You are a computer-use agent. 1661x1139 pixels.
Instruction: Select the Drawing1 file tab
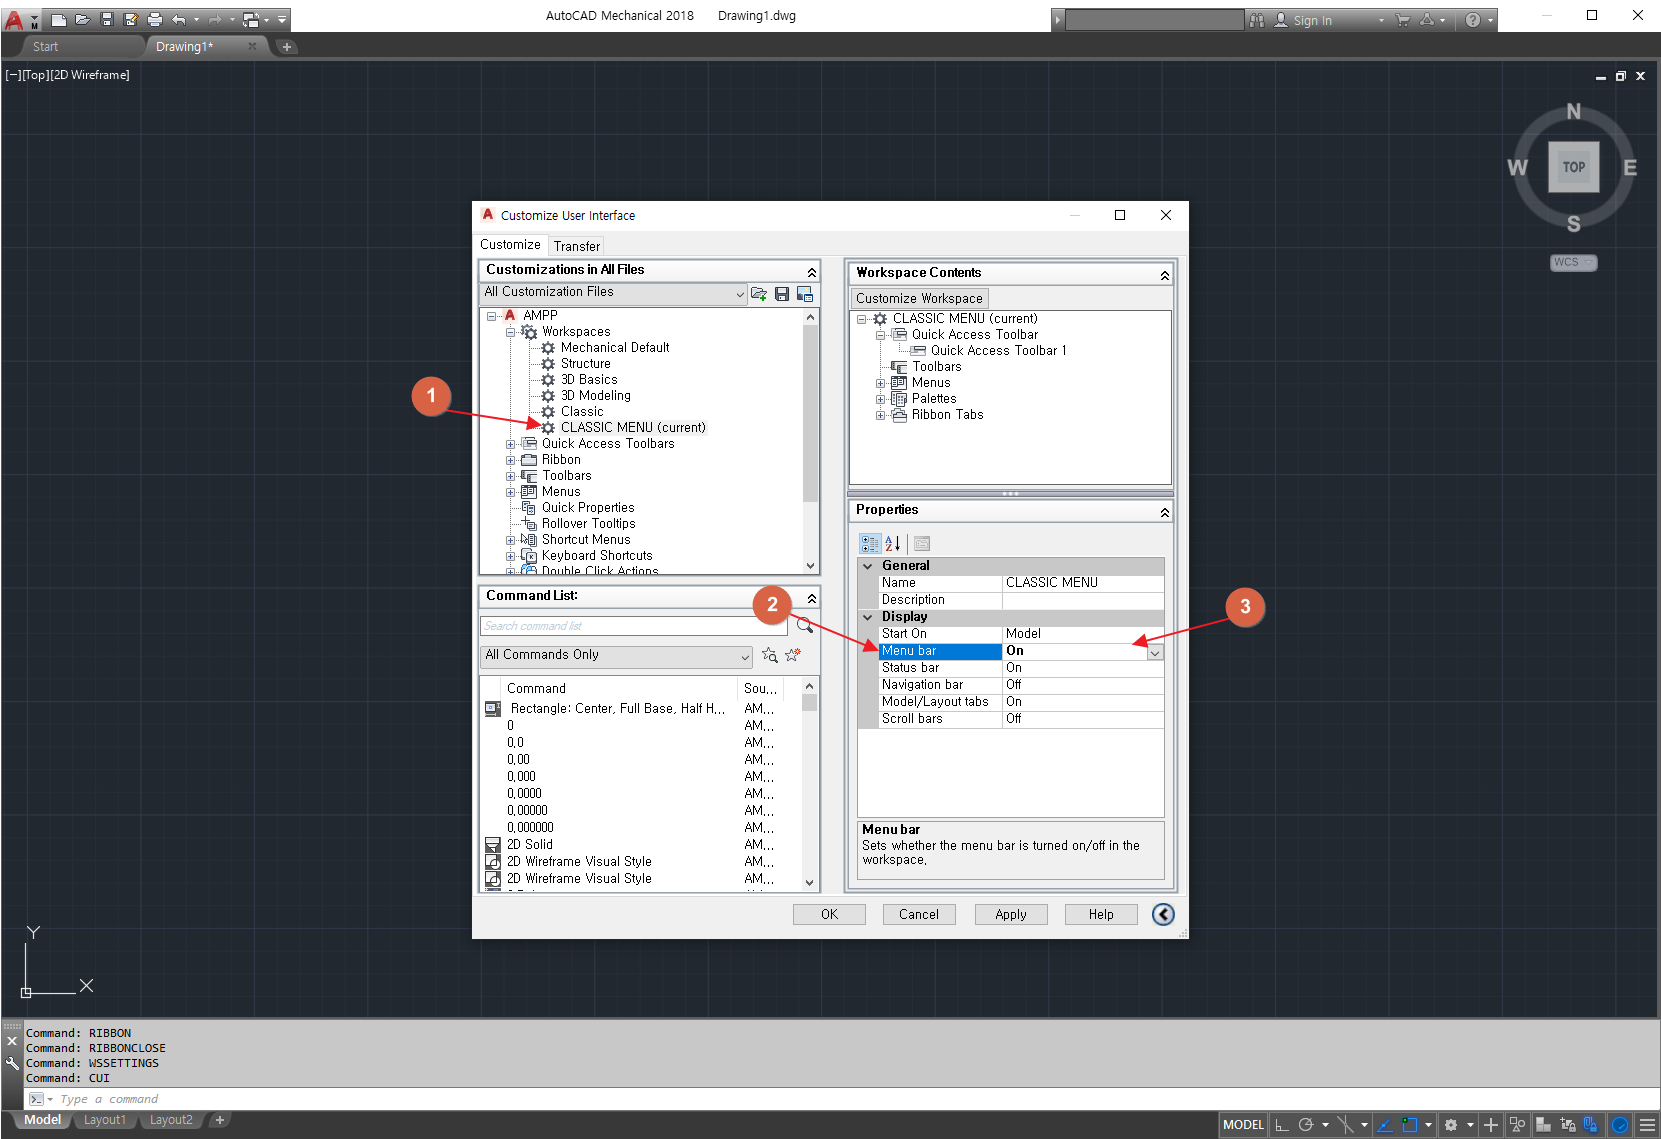(x=185, y=47)
